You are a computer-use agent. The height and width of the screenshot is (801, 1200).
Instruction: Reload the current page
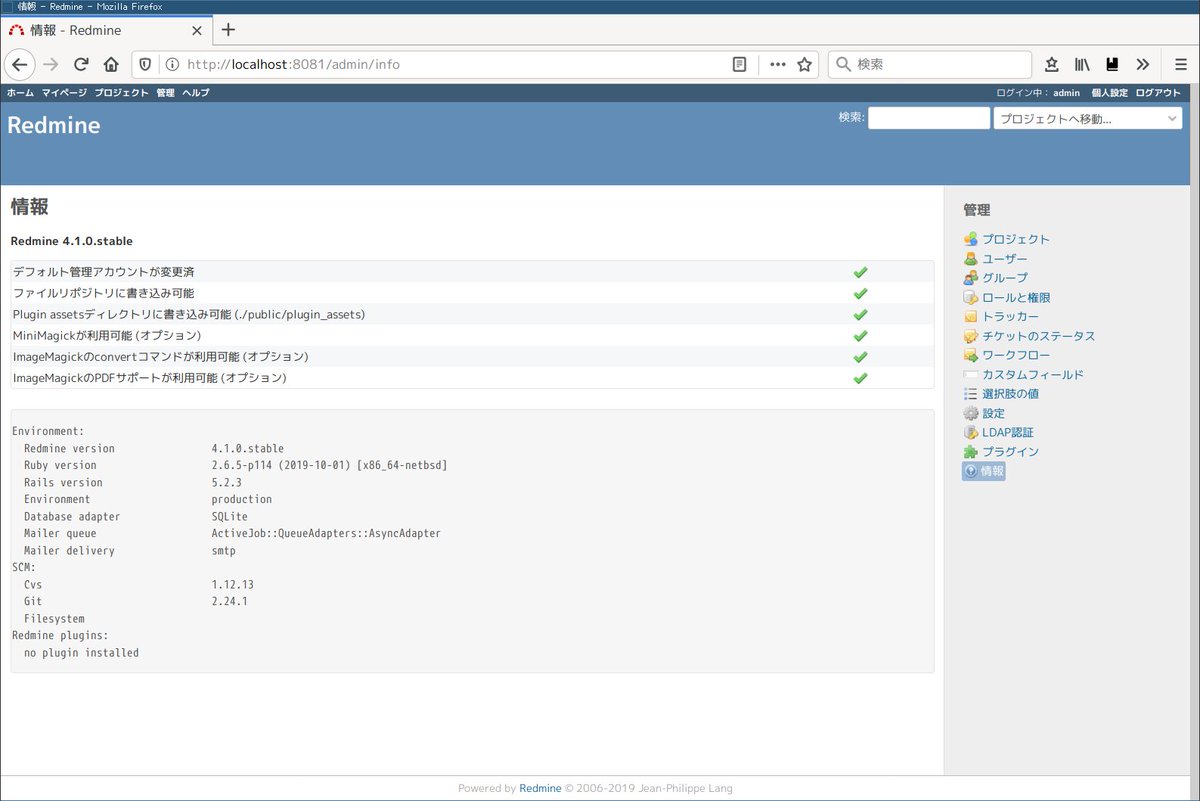click(82, 64)
